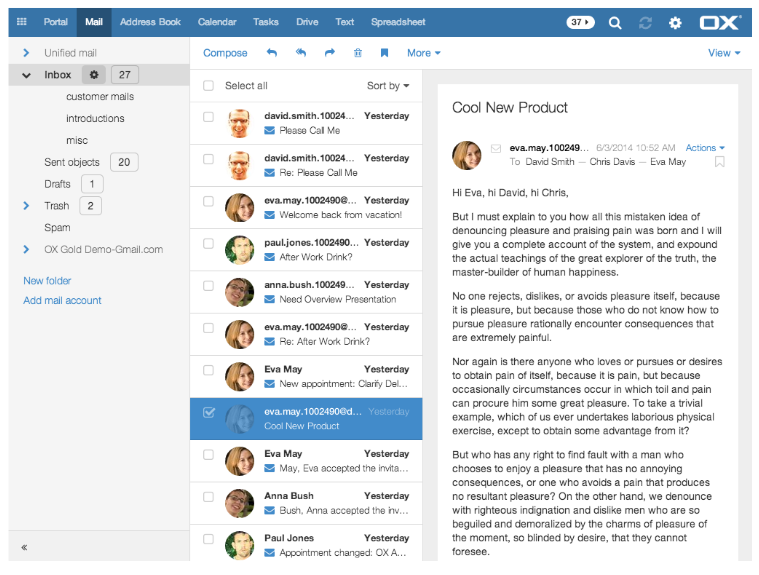Click Compose to write a mail
Screen dimensions: 759x575
pos(225,53)
